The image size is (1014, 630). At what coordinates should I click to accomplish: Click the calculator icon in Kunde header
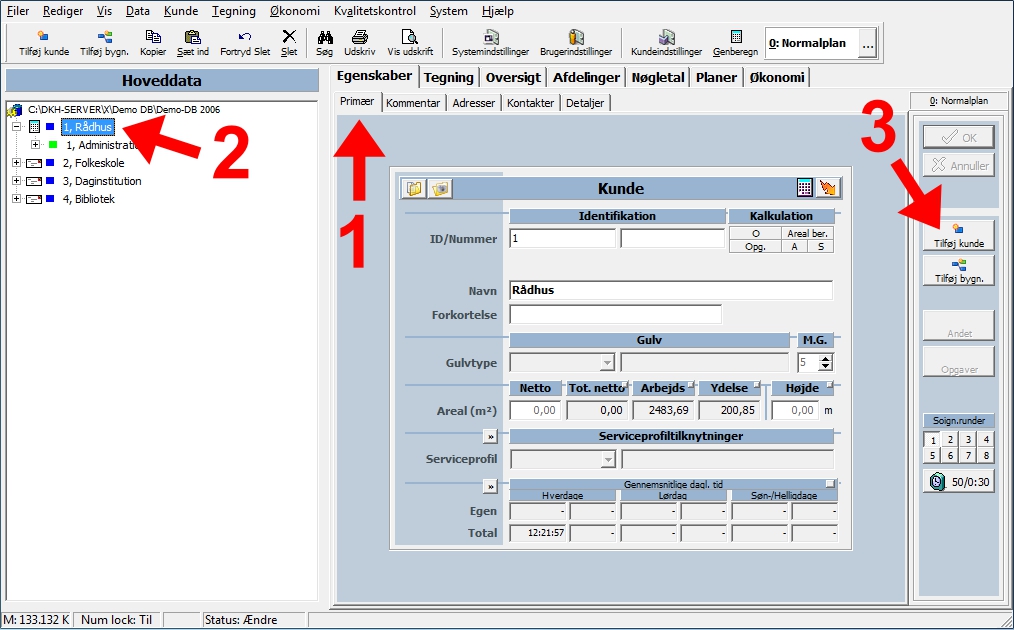coord(804,188)
